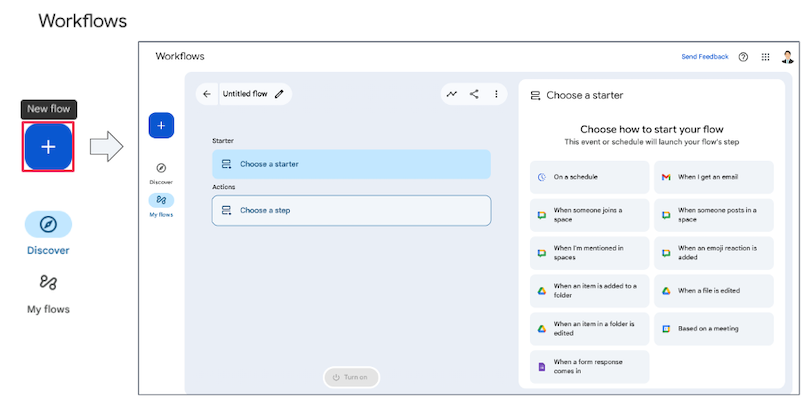Screen dimensions: 804x398
Task: Click Choose how to start your flow heading
Action: coord(652,129)
